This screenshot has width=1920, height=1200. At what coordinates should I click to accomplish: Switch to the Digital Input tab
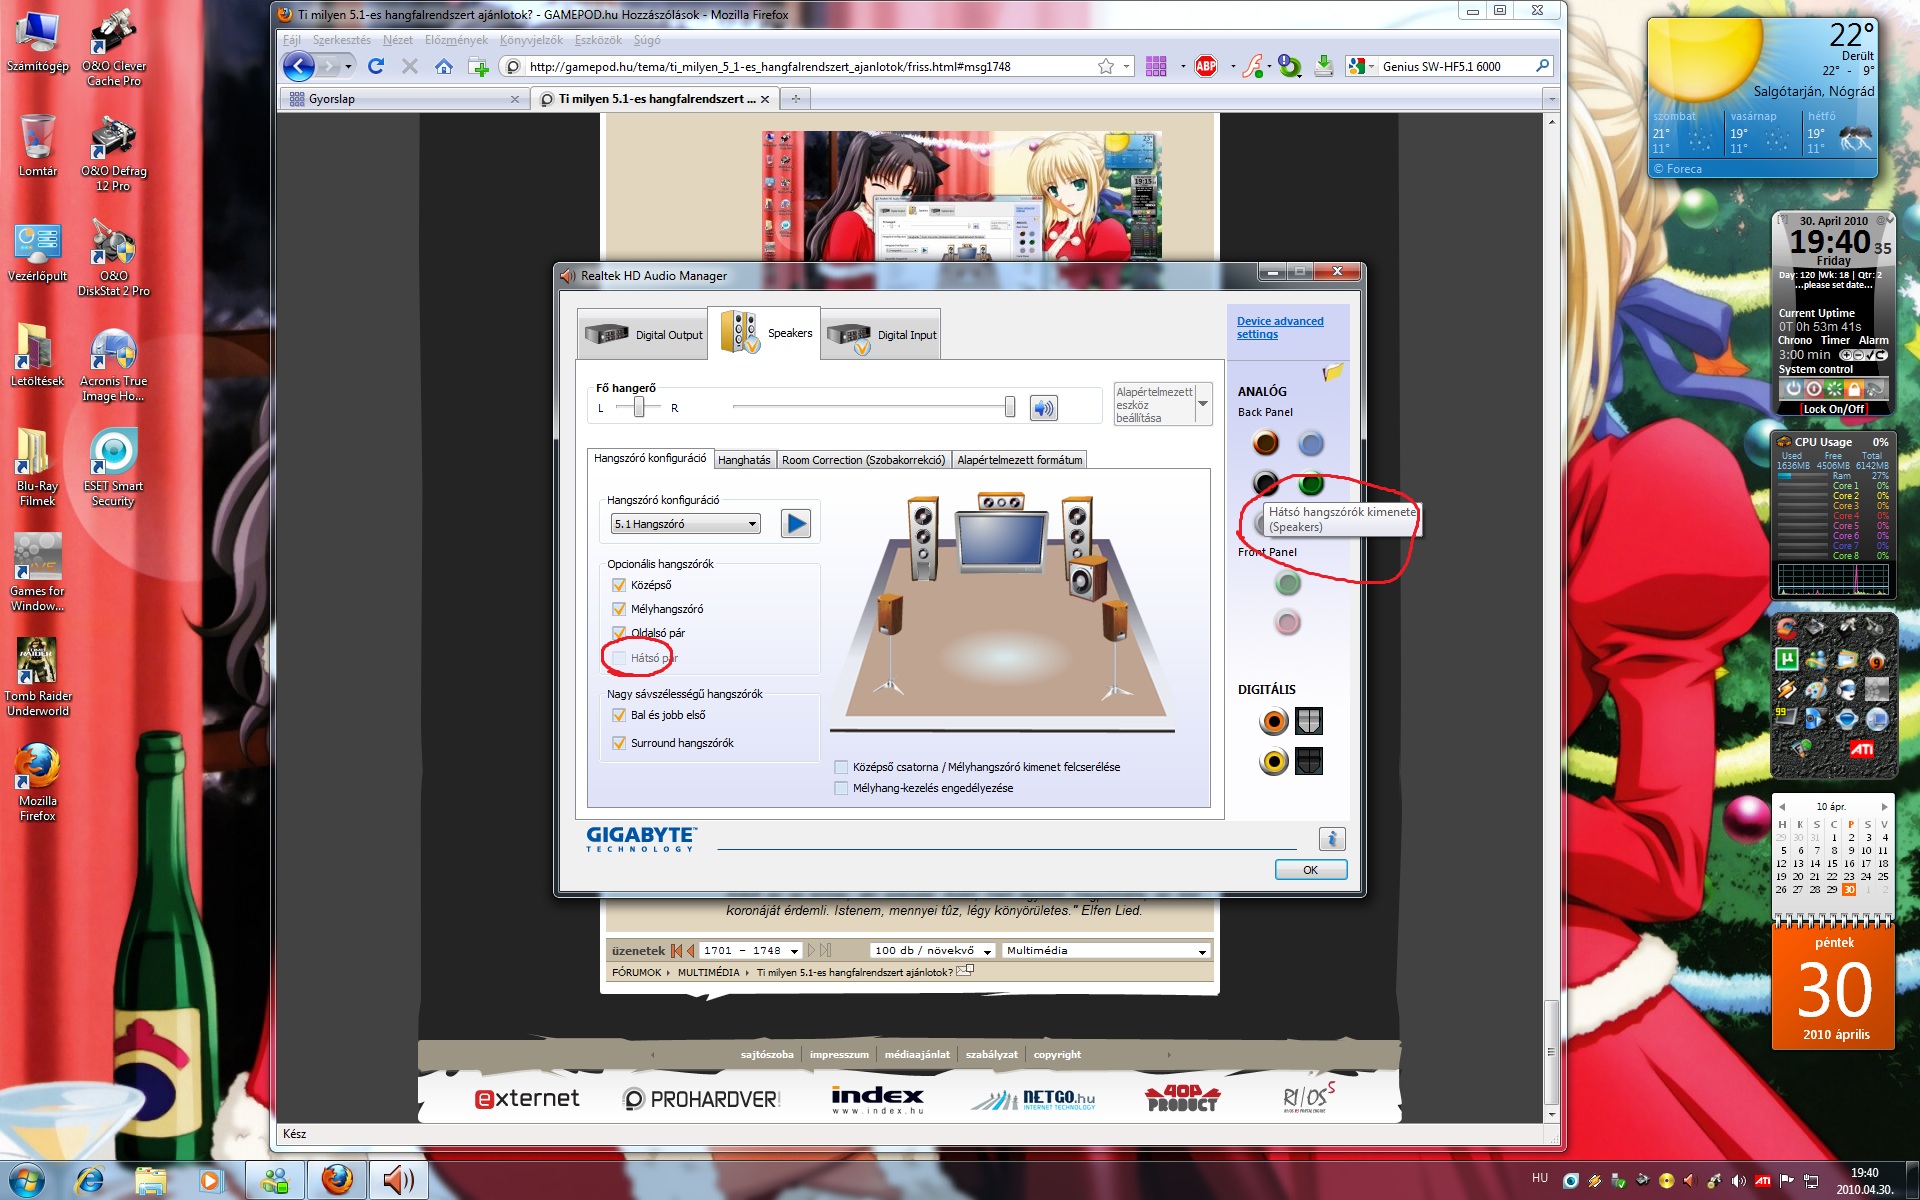pyautogui.click(x=881, y=334)
